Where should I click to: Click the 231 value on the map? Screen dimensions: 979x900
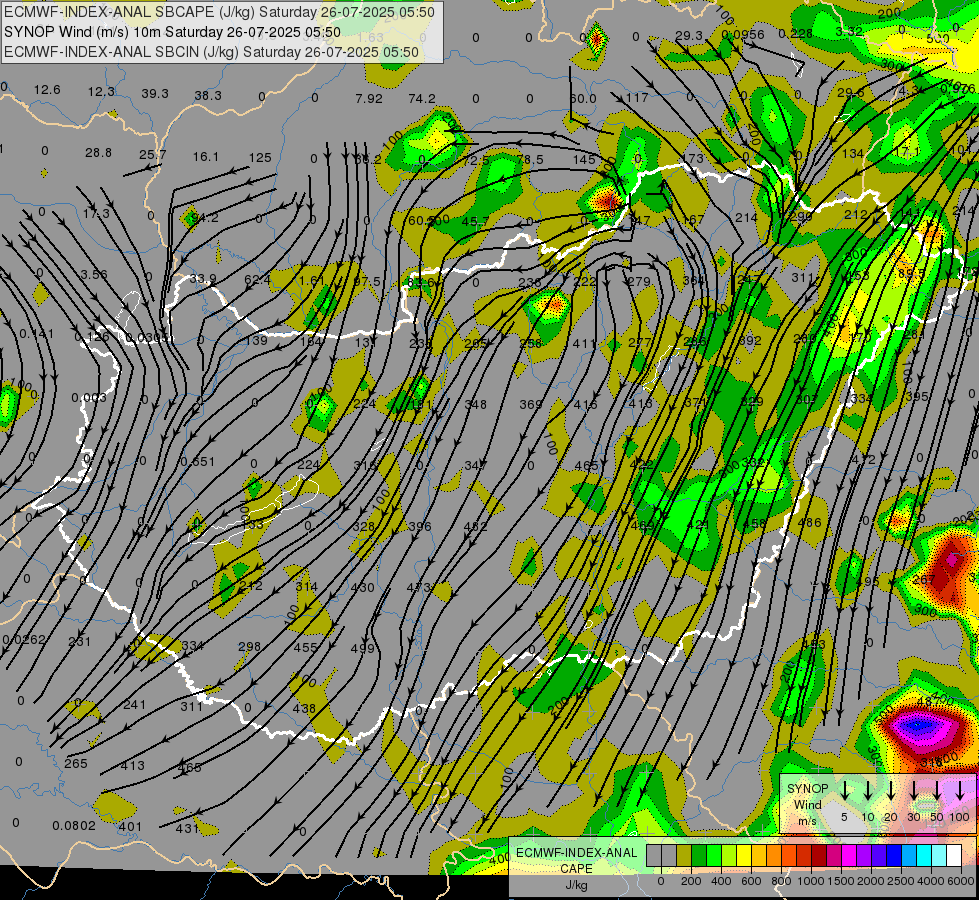(79, 642)
